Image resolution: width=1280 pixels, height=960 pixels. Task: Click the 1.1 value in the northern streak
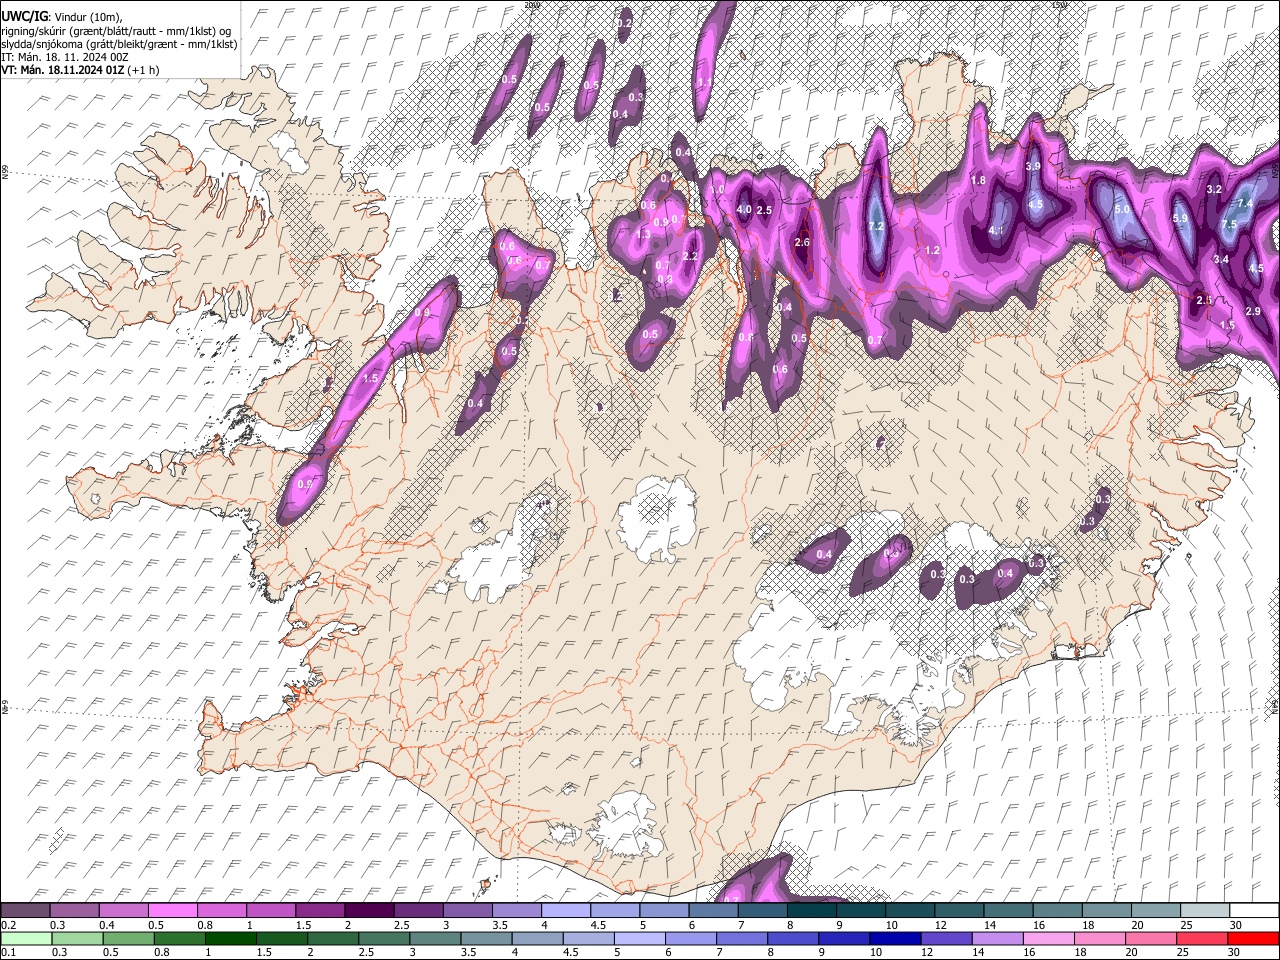(x=704, y=83)
